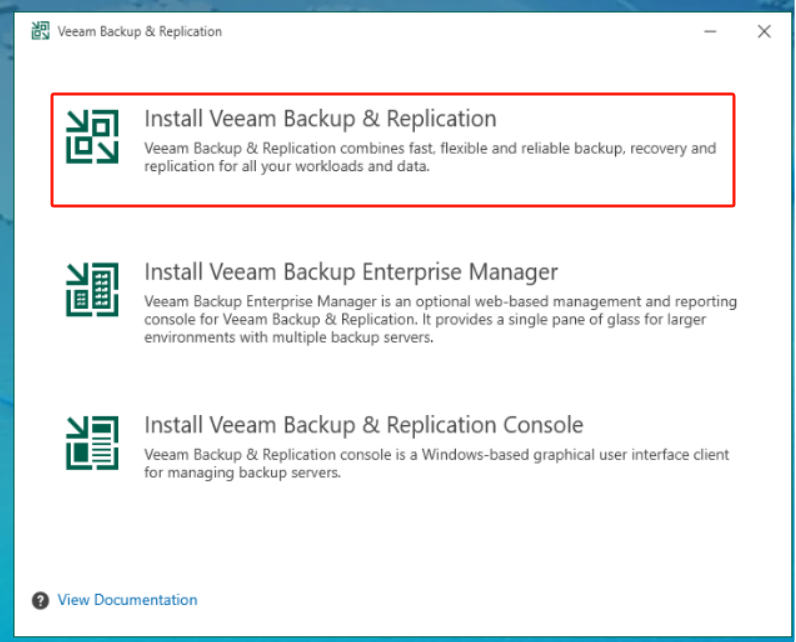Click the 'Windows-based graphical user interface client' description

tap(437, 463)
